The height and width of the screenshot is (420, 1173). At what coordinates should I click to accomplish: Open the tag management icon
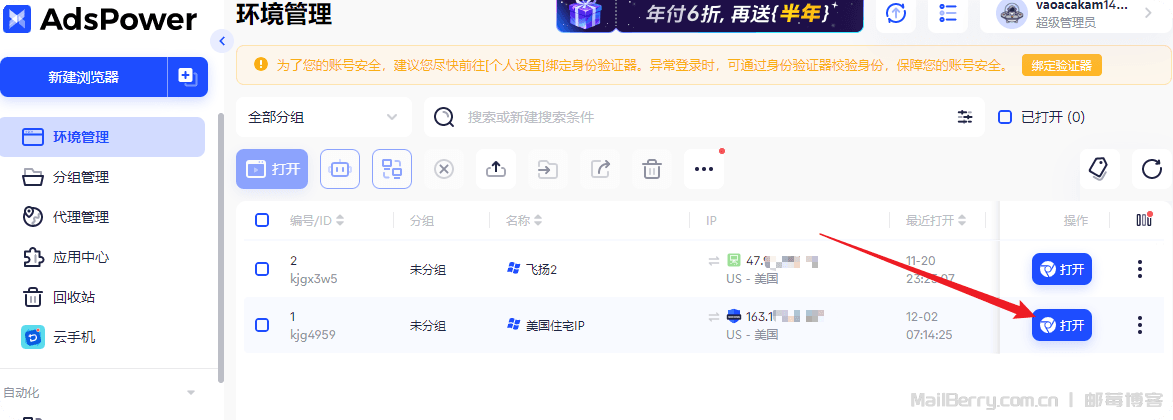1100,169
